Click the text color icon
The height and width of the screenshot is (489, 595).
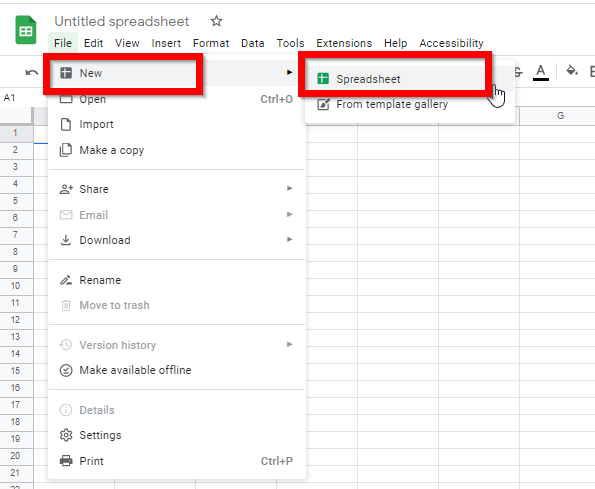point(541,72)
